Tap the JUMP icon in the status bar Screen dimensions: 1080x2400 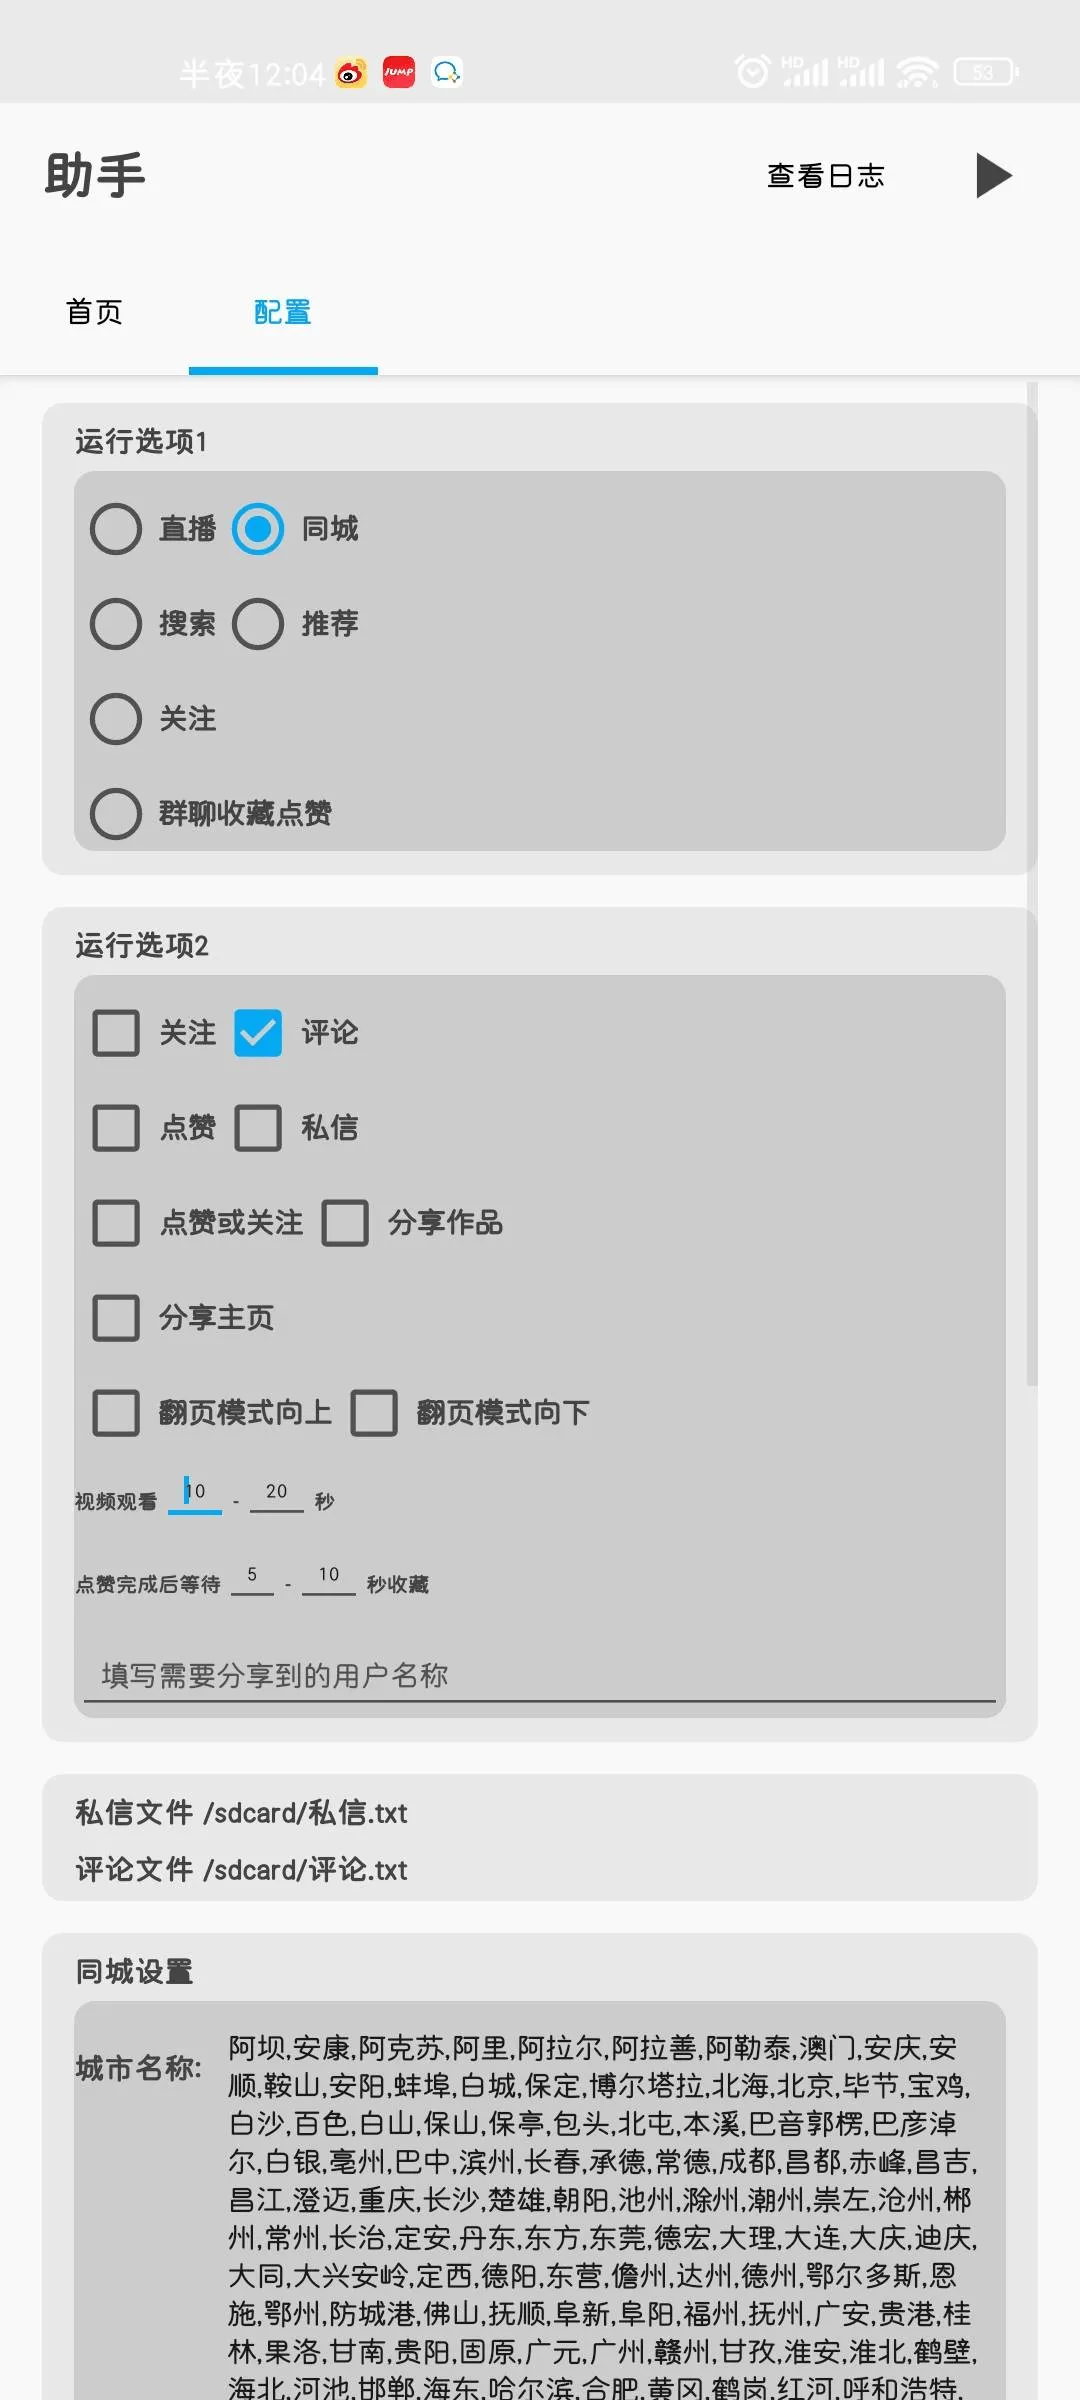tap(397, 72)
